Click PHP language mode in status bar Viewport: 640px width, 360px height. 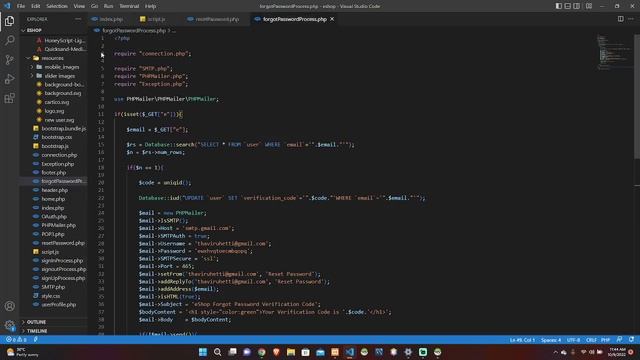[x=606, y=340]
